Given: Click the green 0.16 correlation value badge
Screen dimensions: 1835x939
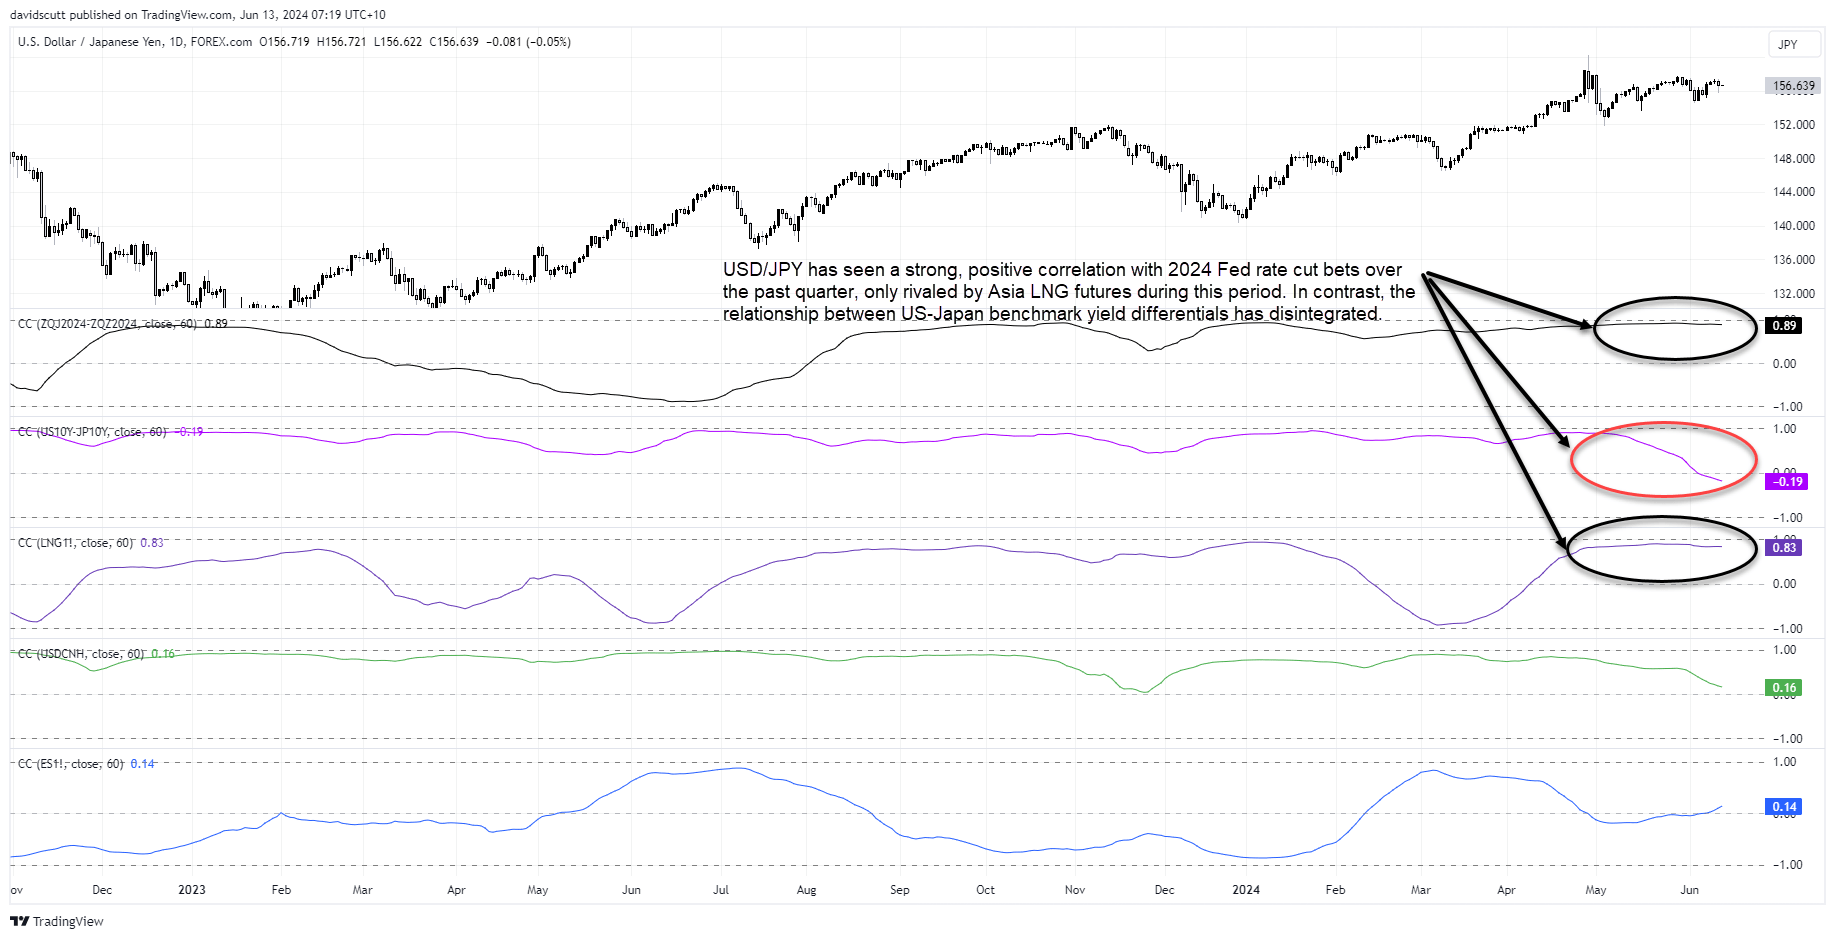Looking at the screenshot, I should click(x=1784, y=688).
